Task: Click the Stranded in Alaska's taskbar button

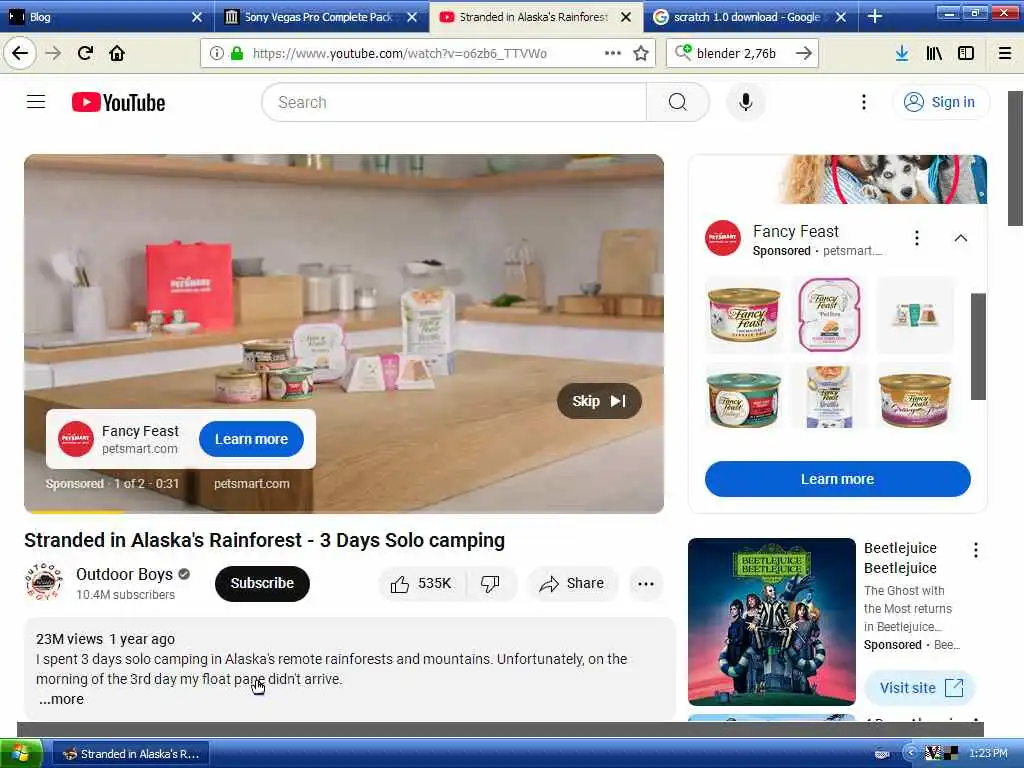Action: click(131, 754)
